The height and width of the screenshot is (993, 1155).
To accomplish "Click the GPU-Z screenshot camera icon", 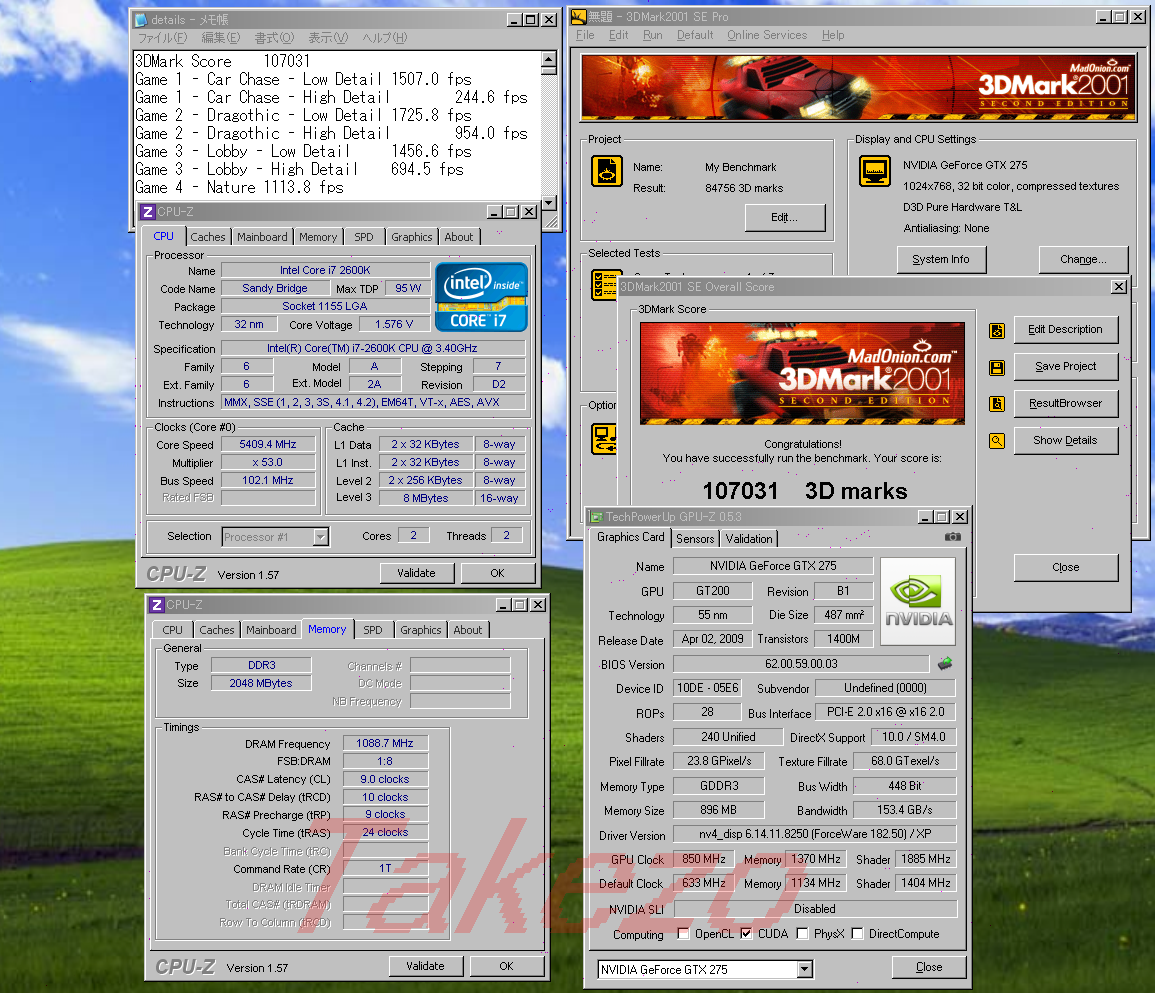I will pyautogui.click(x=953, y=536).
